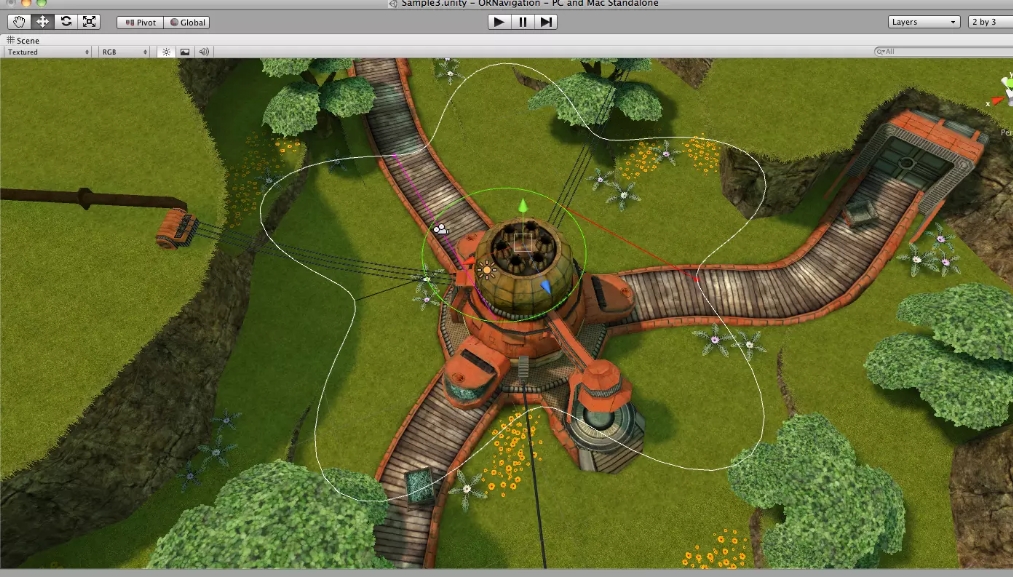Select the Move tool

[x=42, y=21]
